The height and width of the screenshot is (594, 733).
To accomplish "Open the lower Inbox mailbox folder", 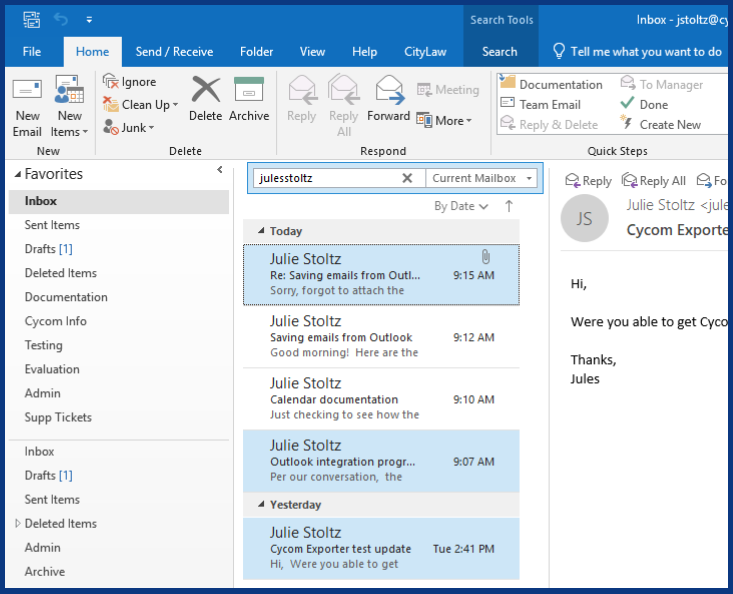I will pyautogui.click(x=119, y=451).
